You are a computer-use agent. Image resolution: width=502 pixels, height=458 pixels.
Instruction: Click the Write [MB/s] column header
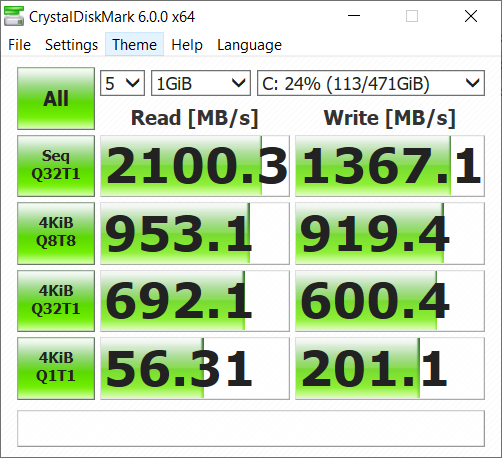click(390, 118)
